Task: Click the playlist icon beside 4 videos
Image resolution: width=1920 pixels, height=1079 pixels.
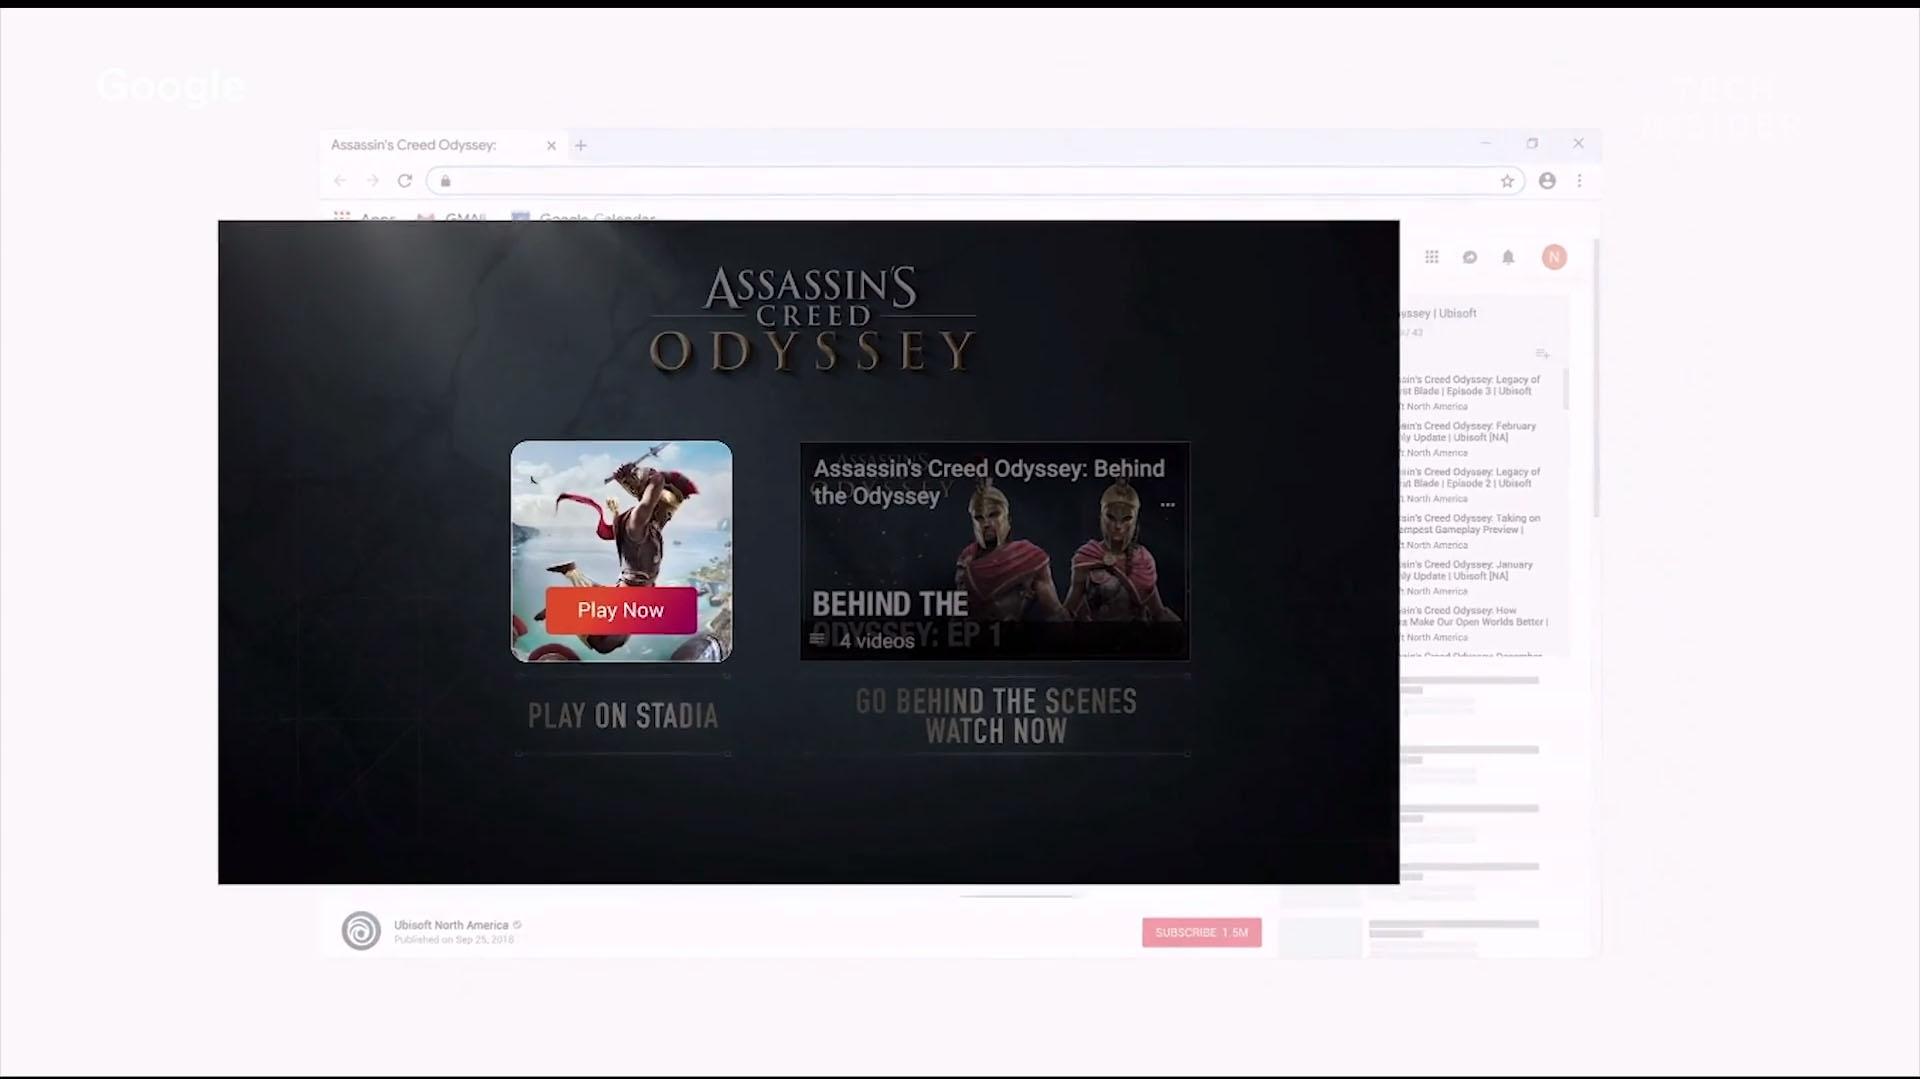Action: 817,639
